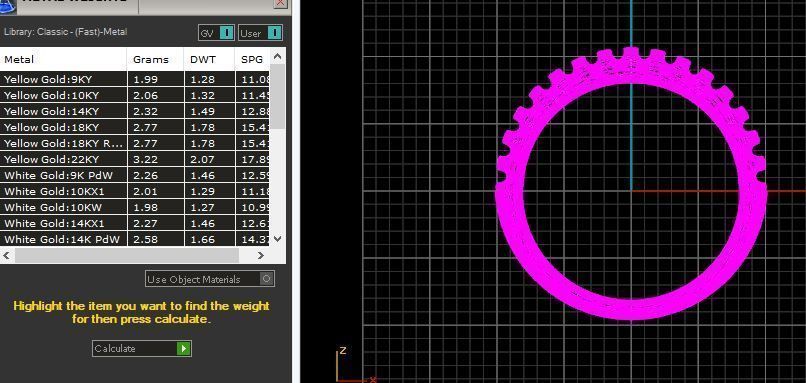Select the White Gold:14K PdW row
The height and width of the screenshot is (383, 806).
click(135, 239)
